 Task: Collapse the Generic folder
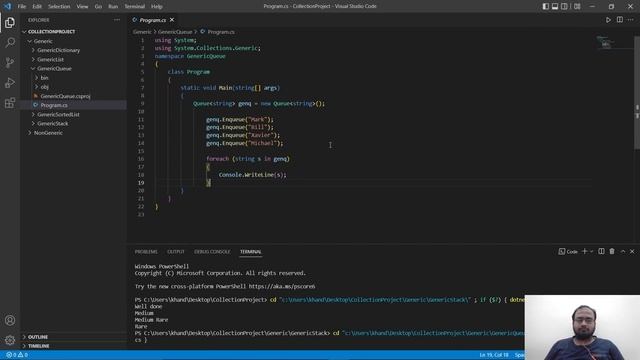(x=42, y=41)
